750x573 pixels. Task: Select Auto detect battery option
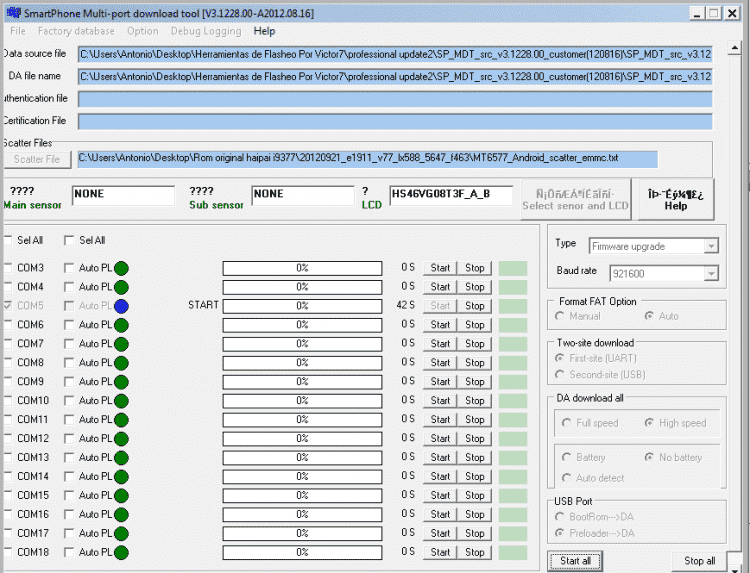coord(566,478)
